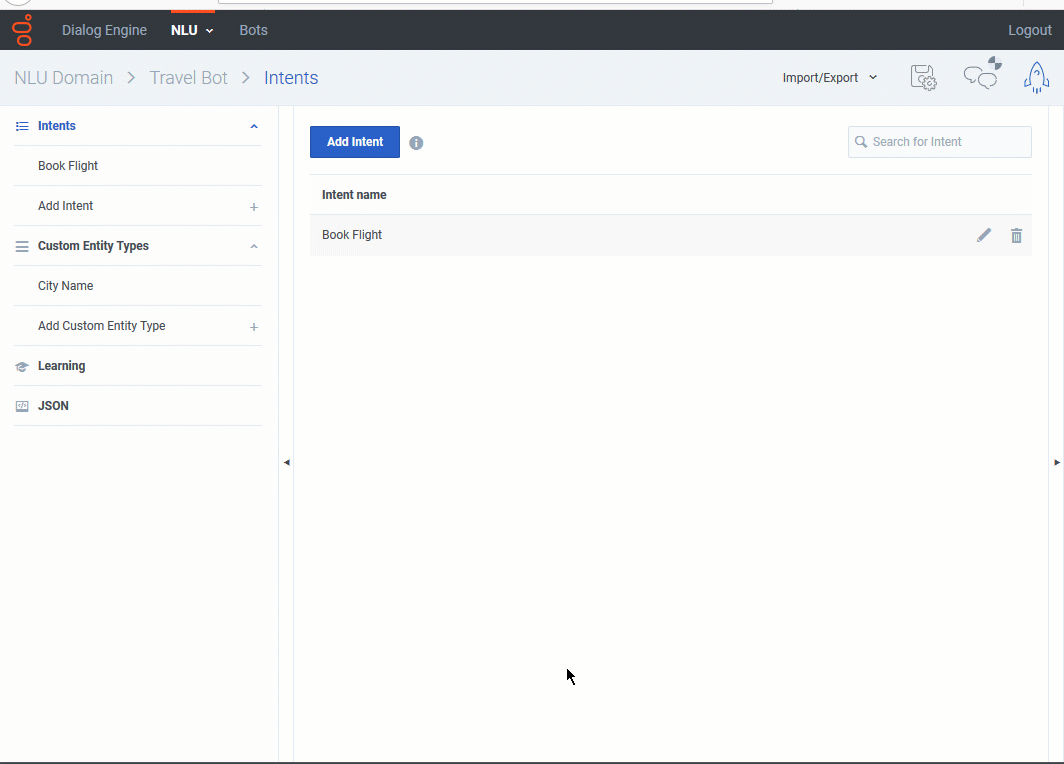The height and width of the screenshot is (764, 1064).
Task: Click the plus icon beside Add Intent
Action: click(254, 207)
